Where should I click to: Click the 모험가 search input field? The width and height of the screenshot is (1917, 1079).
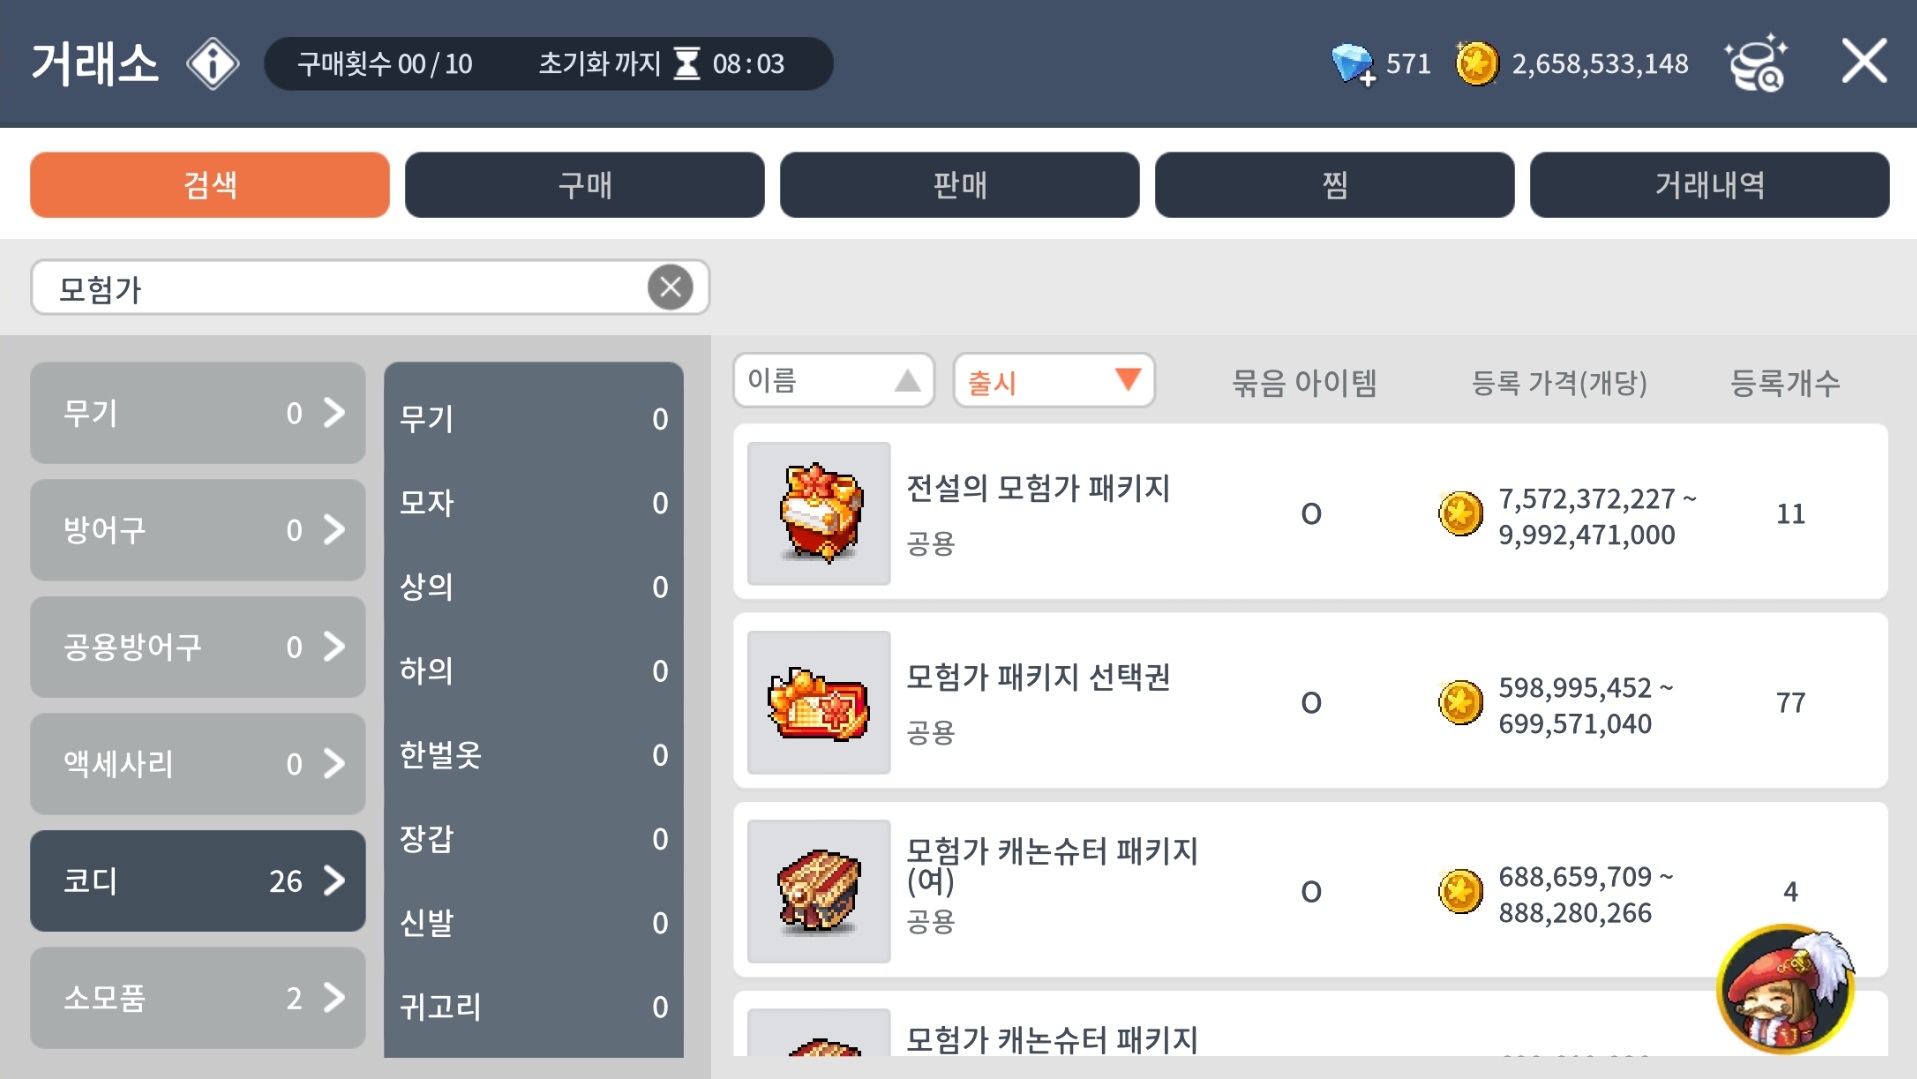[340, 288]
